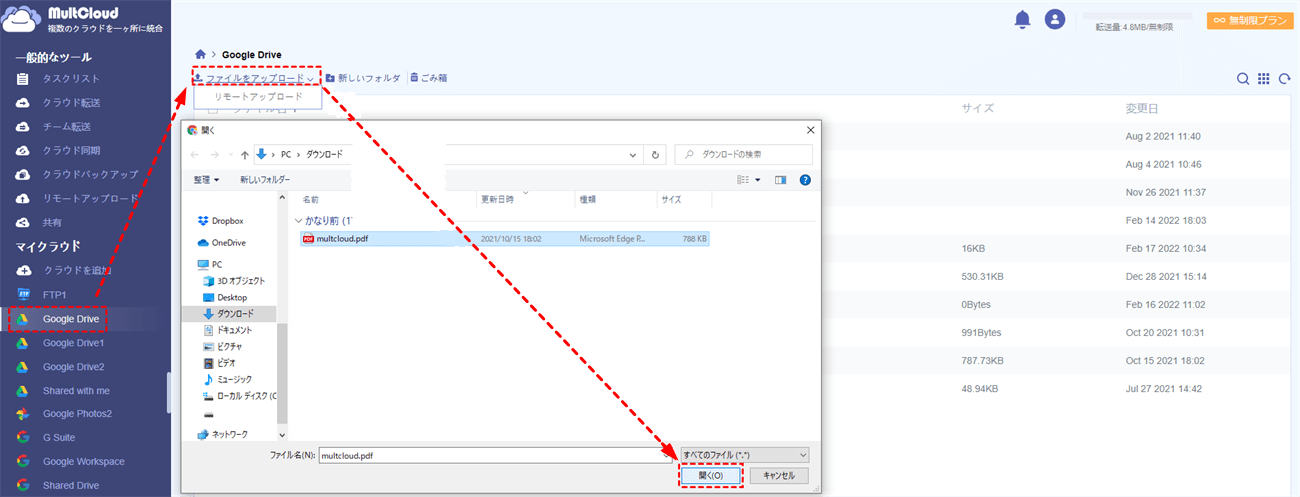Click the 無制限プラン upgrade button
Viewport: 1300px width, 497px height.
(x=1249, y=20)
